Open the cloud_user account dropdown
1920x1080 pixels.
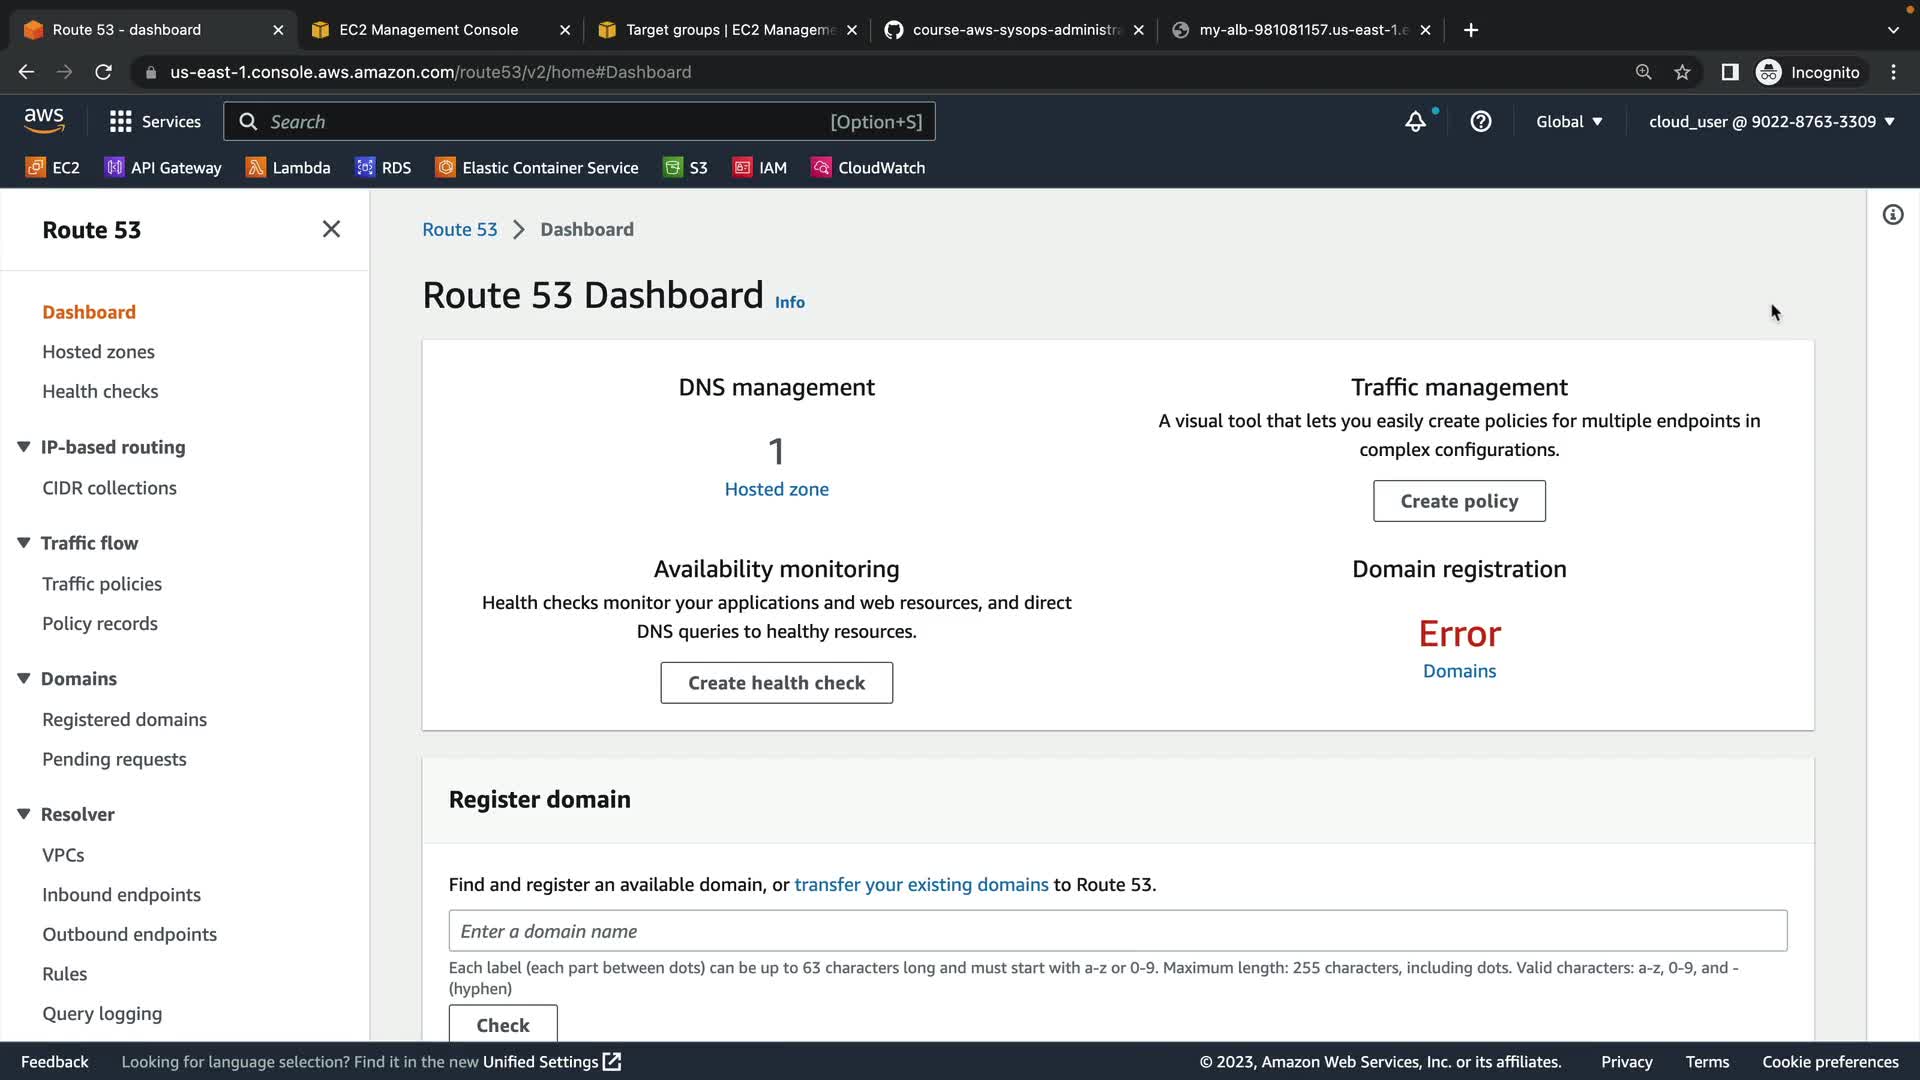tap(1771, 122)
